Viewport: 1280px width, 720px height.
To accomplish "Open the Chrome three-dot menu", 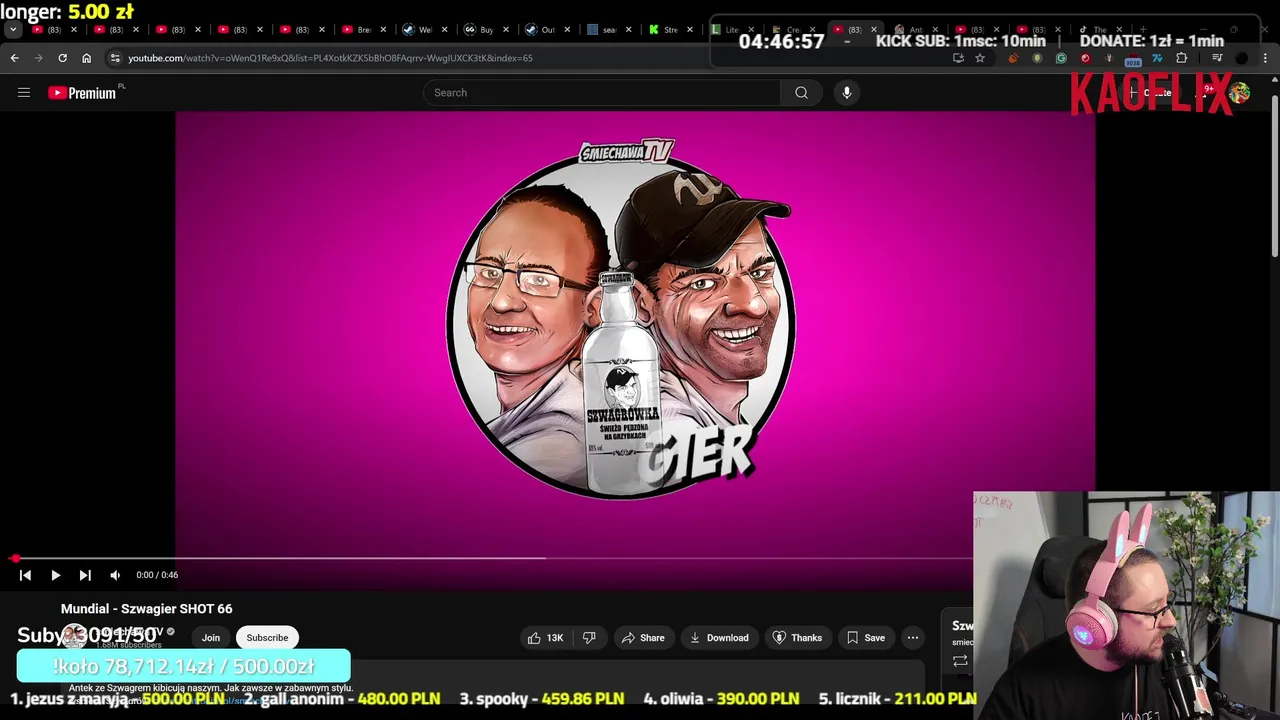I will [1265, 58].
